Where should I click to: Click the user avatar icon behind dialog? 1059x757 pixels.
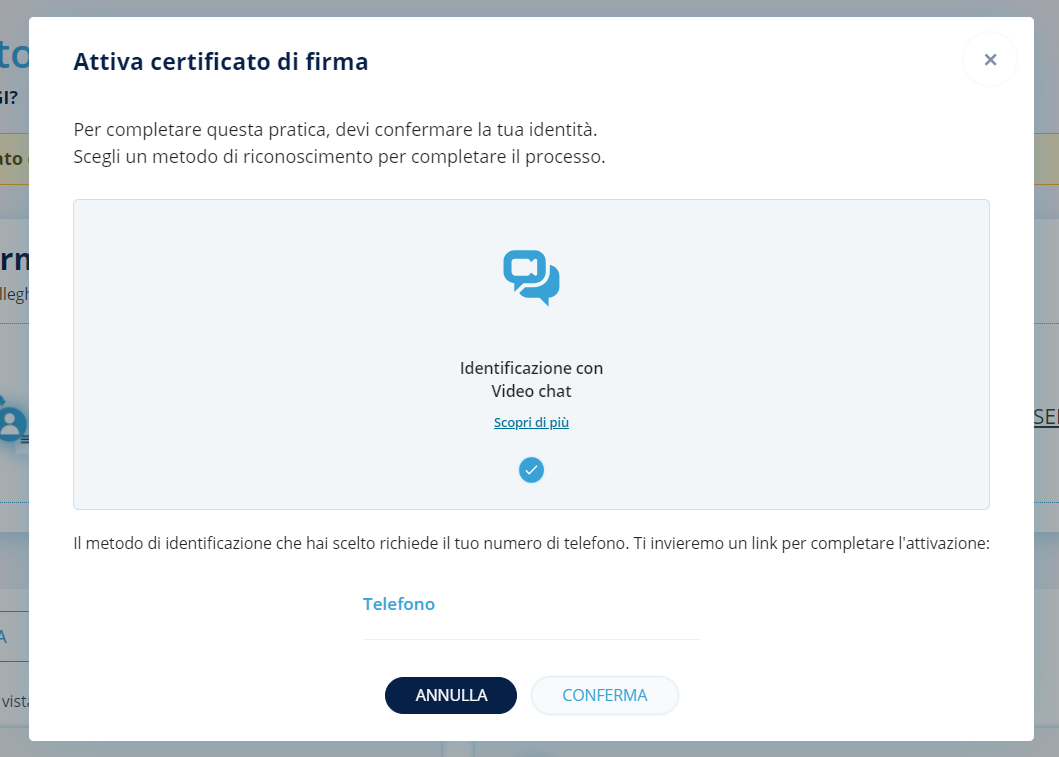point(12,424)
